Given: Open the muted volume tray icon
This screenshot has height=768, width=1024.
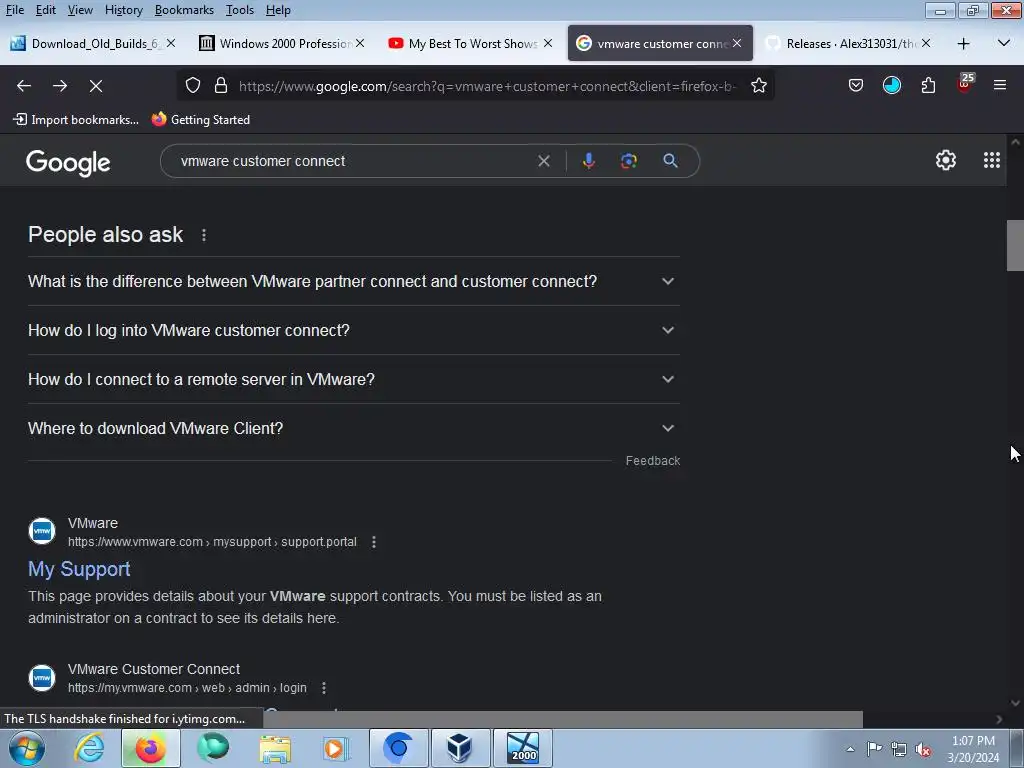Looking at the screenshot, I should [x=922, y=750].
